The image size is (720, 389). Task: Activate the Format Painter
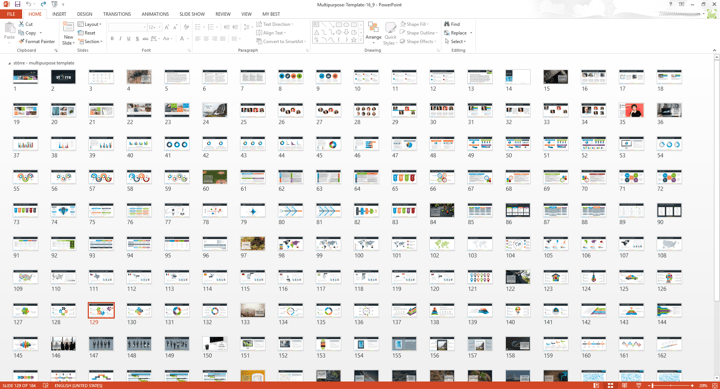pyautogui.click(x=37, y=41)
